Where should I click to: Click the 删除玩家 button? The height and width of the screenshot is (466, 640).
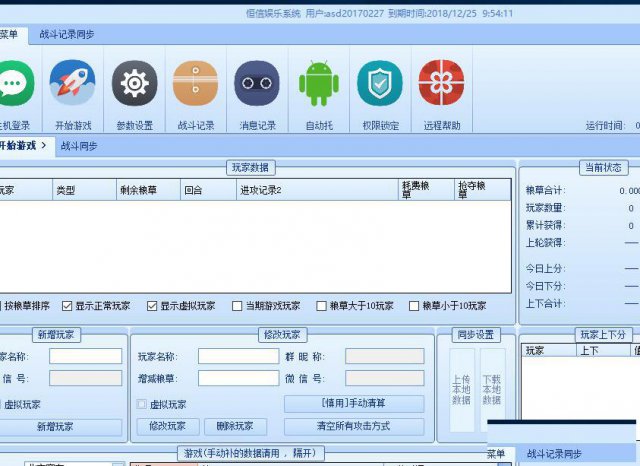235,426
